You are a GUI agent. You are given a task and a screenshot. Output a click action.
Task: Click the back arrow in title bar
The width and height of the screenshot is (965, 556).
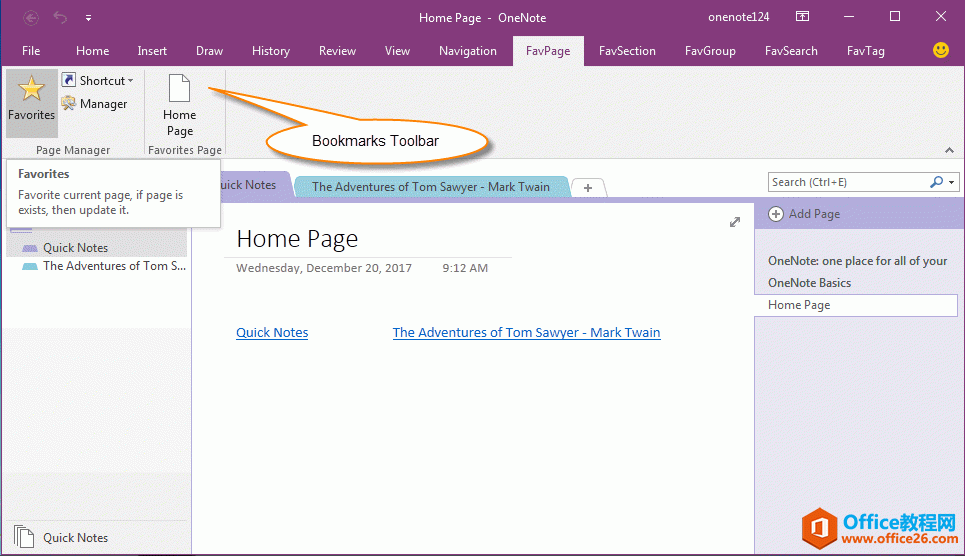[x=31, y=18]
